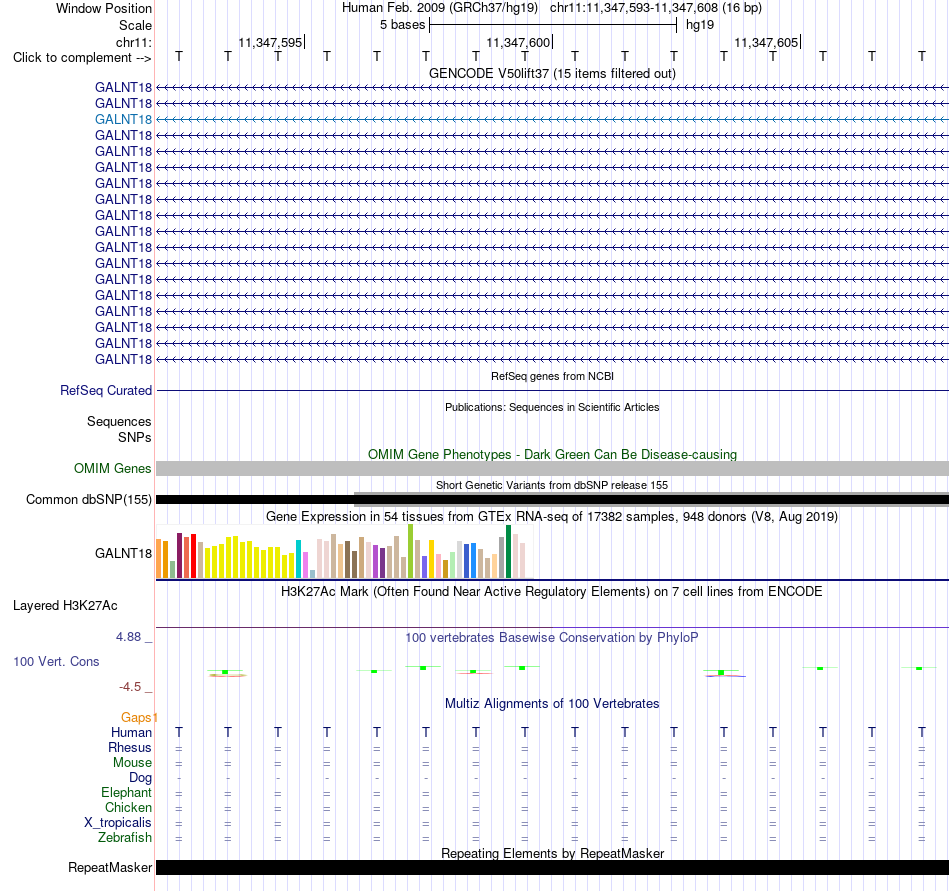Viewport: 950px width, 891px height.
Task: Select the Chicken species label
Action: point(128,807)
